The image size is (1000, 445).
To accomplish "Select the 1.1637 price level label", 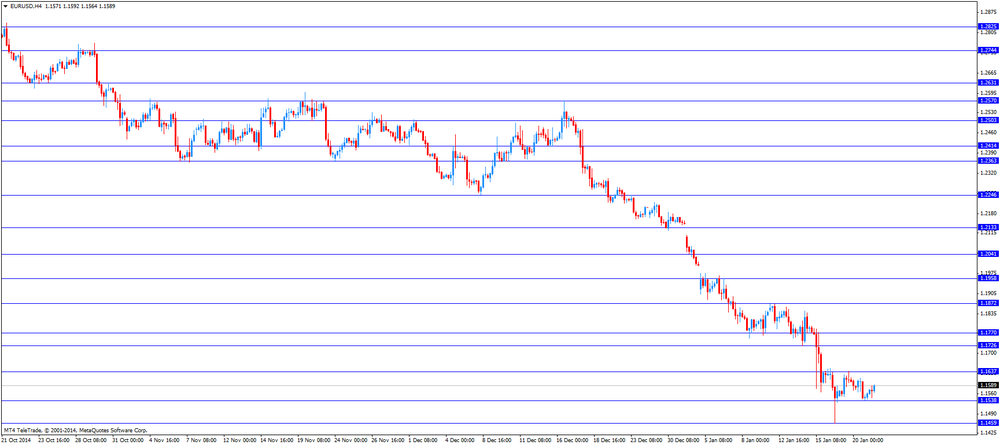I will click(987, 371).
